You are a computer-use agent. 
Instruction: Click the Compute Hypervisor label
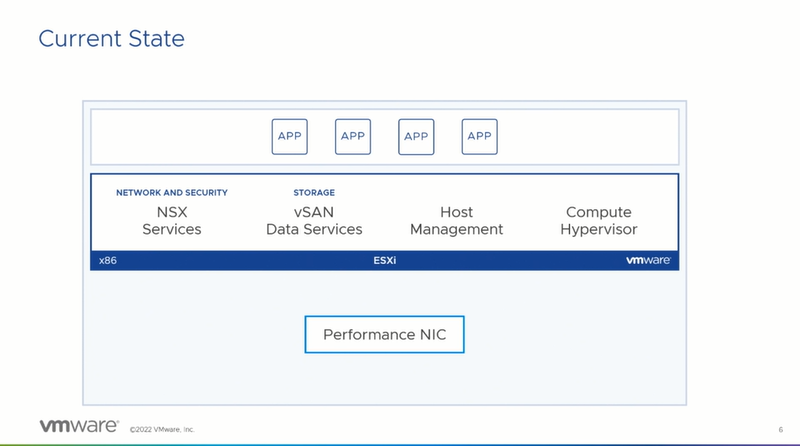[x=598, y=220]
